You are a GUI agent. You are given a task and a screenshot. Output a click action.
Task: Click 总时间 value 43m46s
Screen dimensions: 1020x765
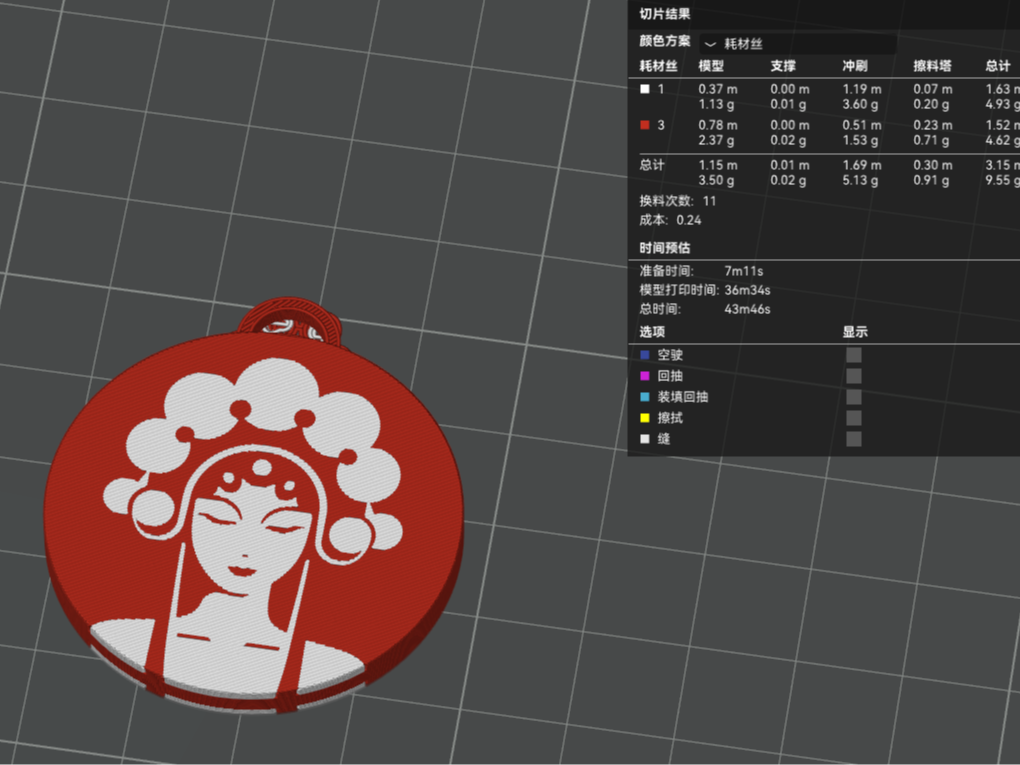coord(747,309)
